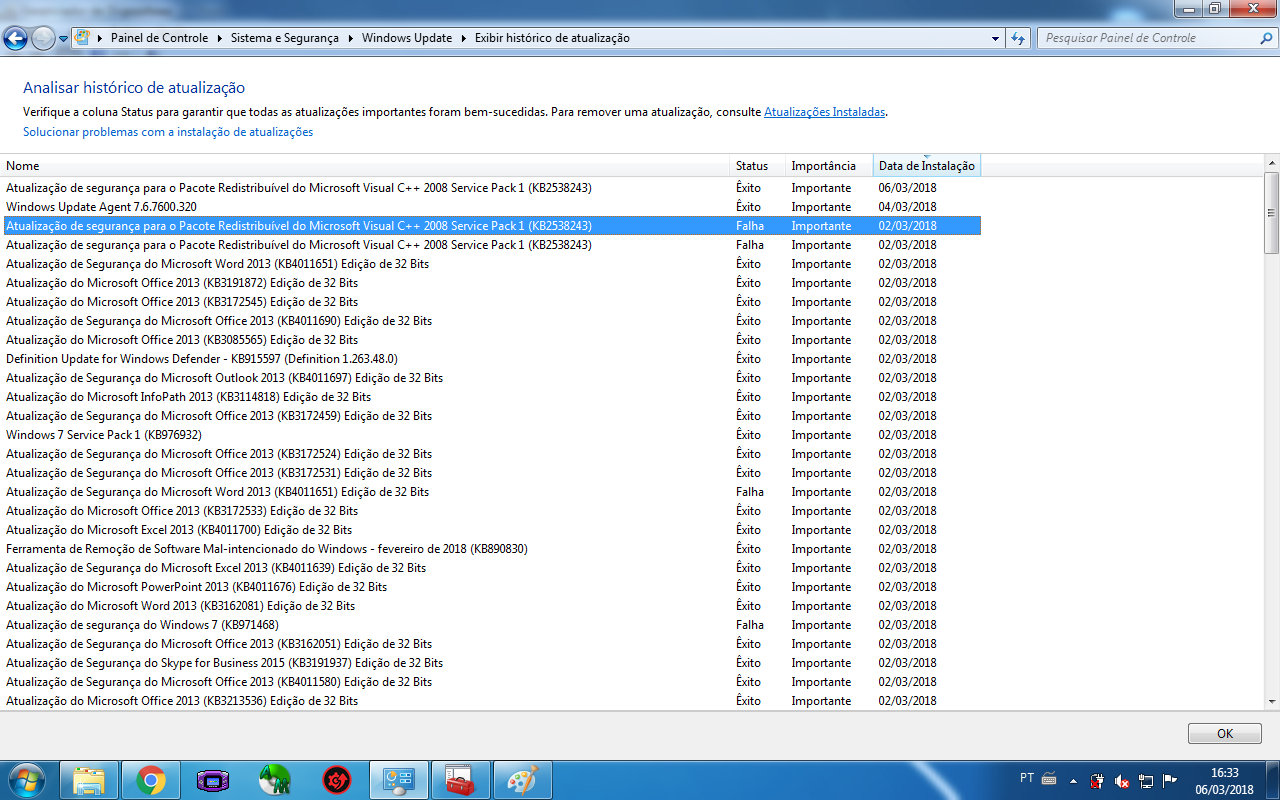Click the Show desktop strip
The height and width of the screenshot is (800, 1280).
pyautogui.click(x=1273, y=781)
